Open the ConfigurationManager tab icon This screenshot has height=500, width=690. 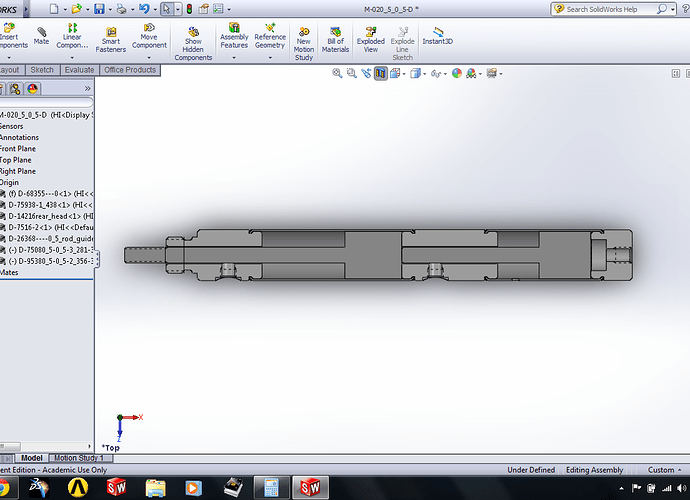15,89
